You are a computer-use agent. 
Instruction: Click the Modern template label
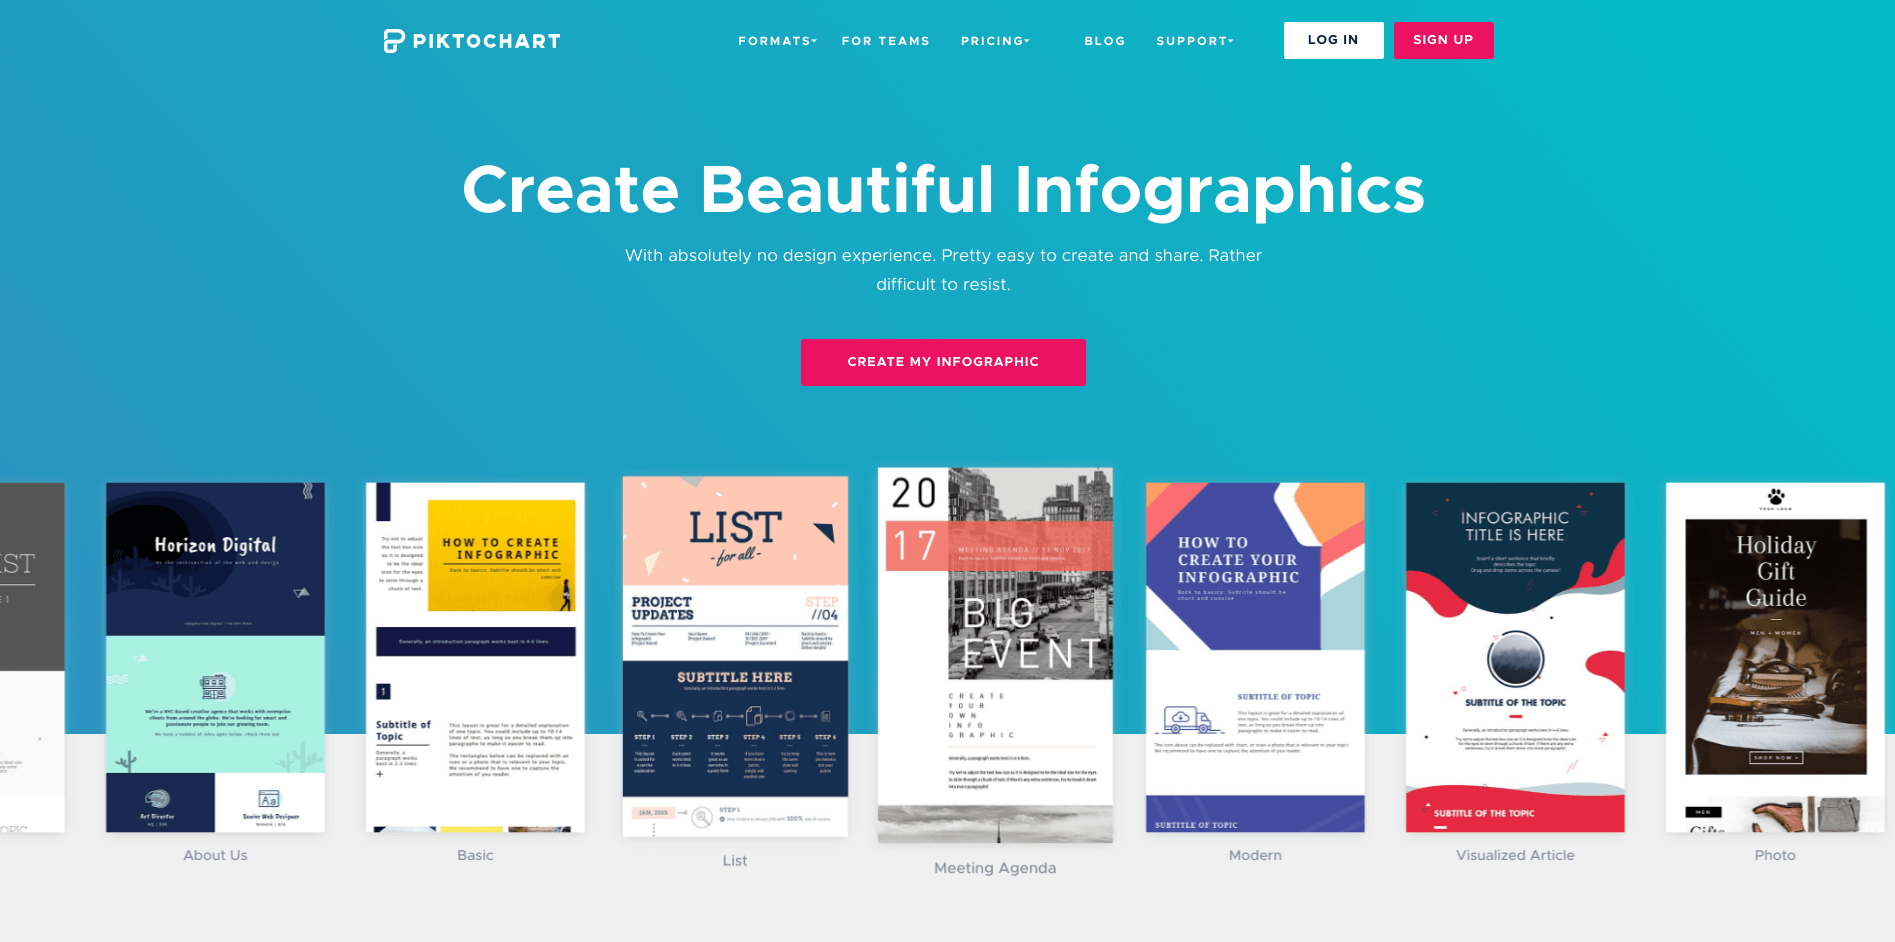[x=1255, y=855]
